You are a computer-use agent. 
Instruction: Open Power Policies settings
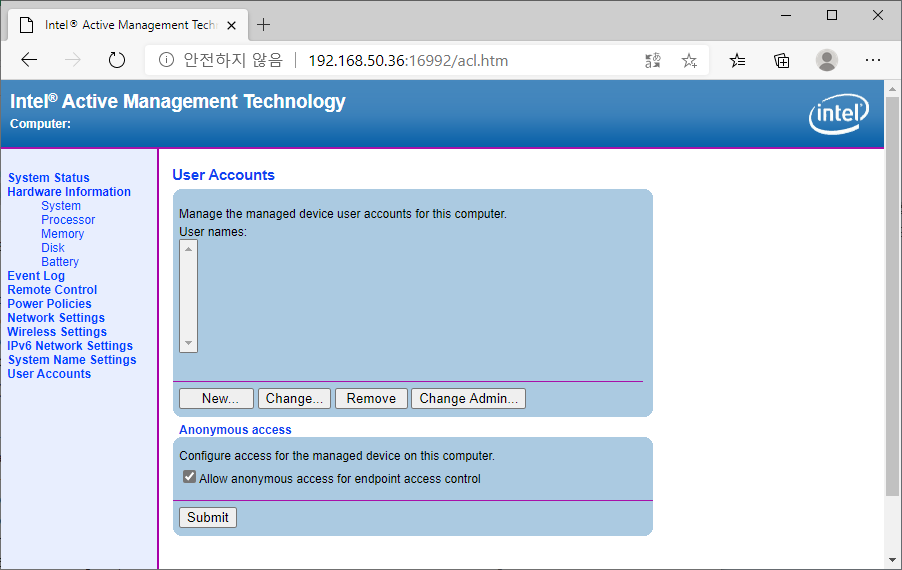point(49,304)
